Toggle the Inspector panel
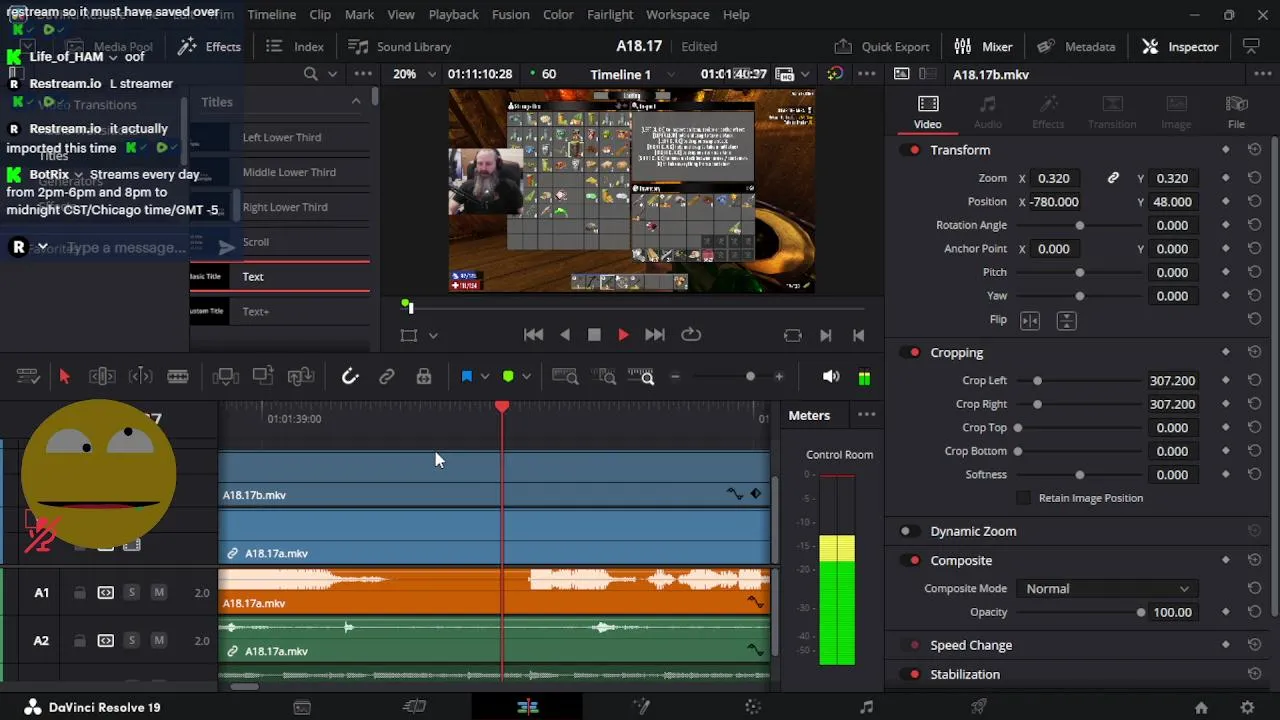This screenshot has width=1280, height=720. [x=1180, y=46]
